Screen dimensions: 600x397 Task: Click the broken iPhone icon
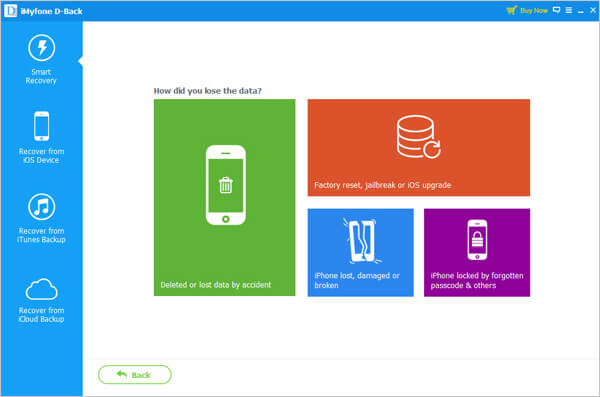[x=361, y=240]
